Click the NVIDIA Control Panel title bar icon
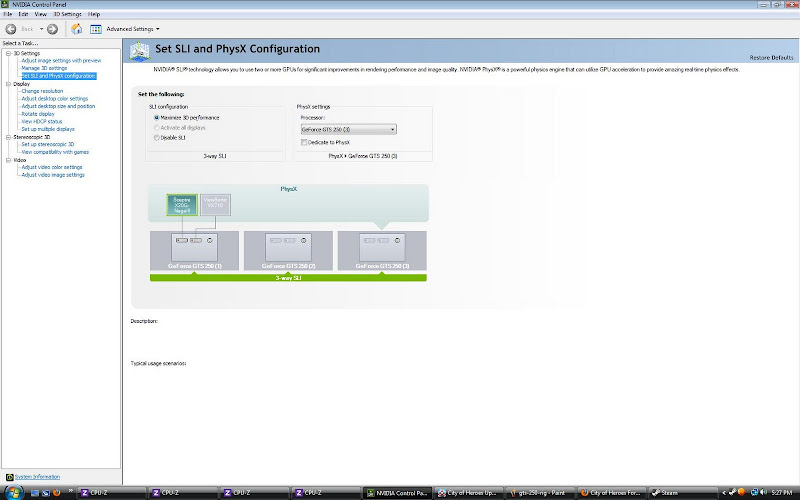This screenshot has width=800, height=500. (x=5, y=4)
